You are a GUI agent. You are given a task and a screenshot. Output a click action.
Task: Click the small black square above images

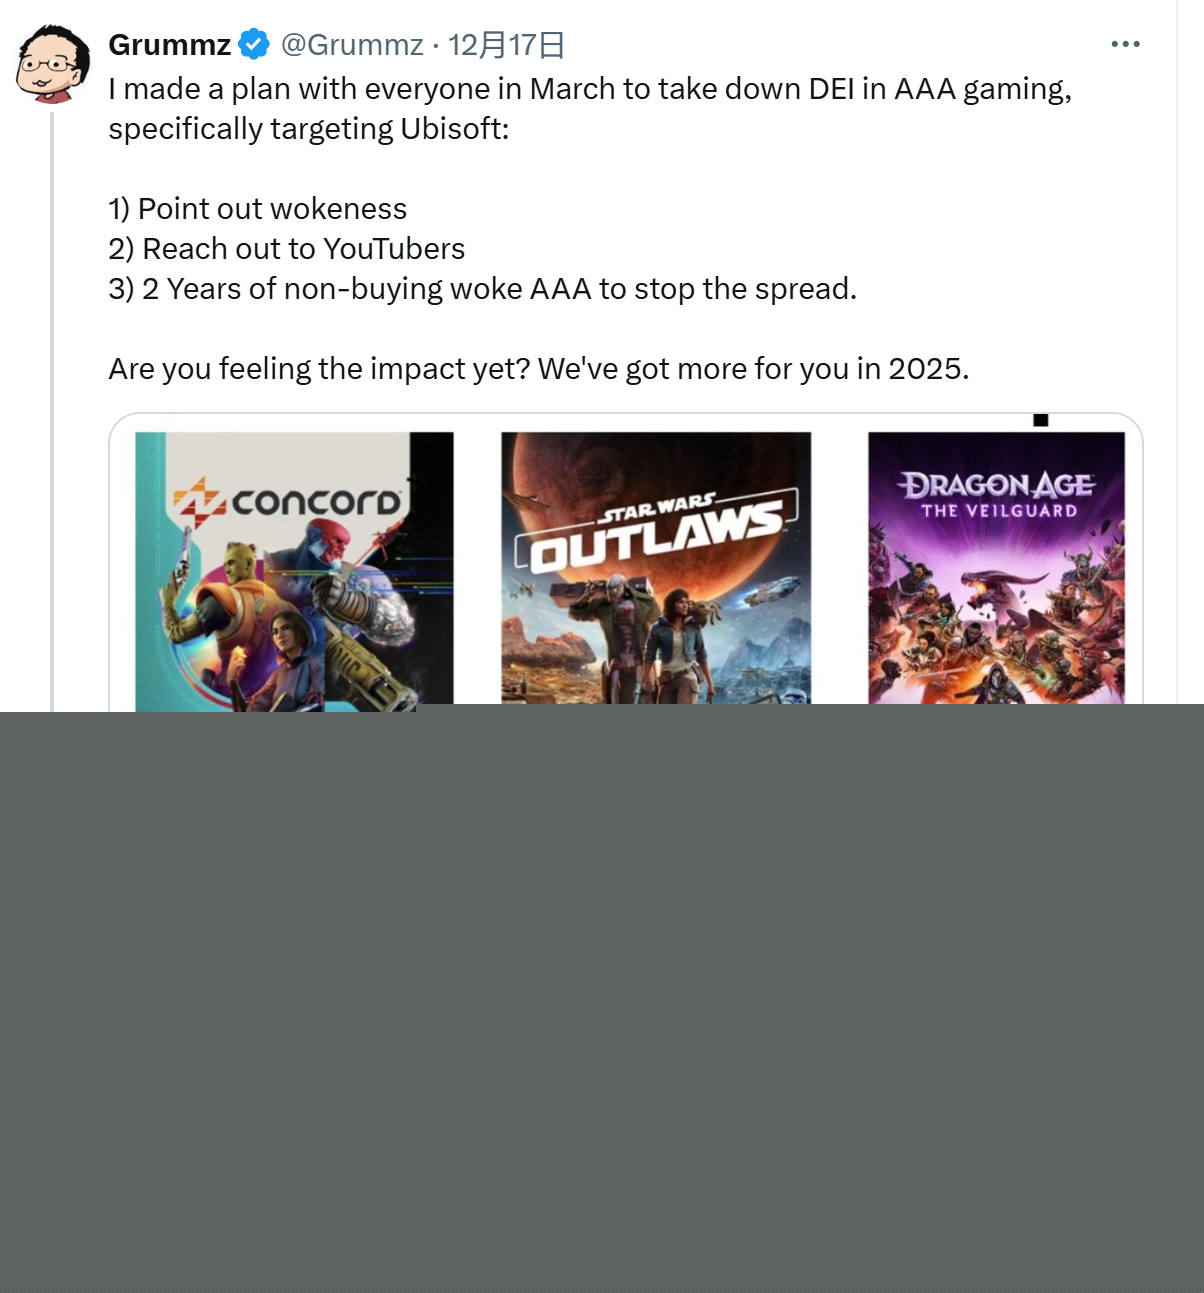tap(1040, 420)
